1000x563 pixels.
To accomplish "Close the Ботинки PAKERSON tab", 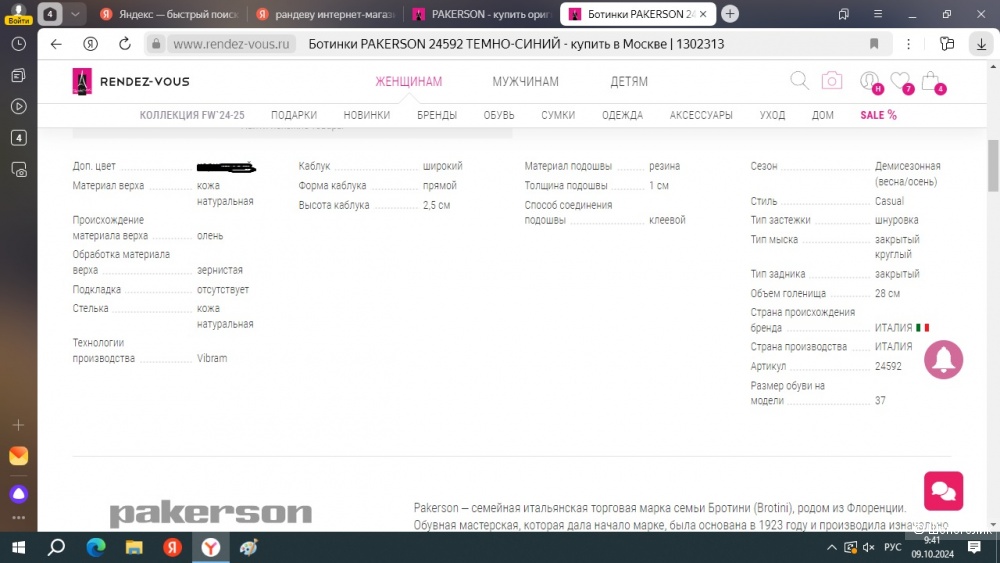I will click(703, 14).
